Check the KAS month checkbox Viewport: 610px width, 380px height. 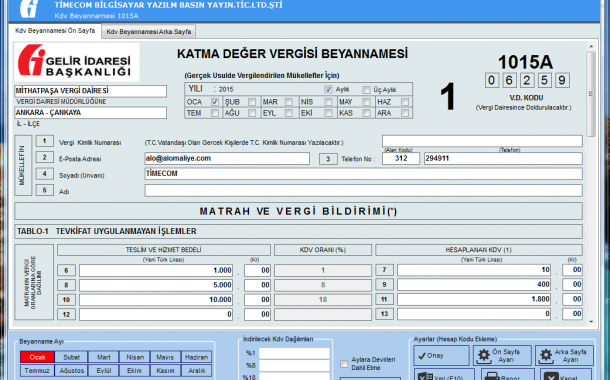(x=366, y=113)
